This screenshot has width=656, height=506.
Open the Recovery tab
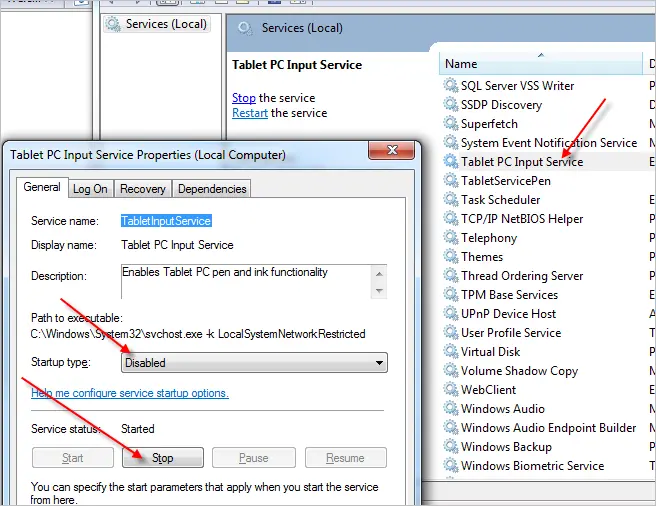(143, 189)
